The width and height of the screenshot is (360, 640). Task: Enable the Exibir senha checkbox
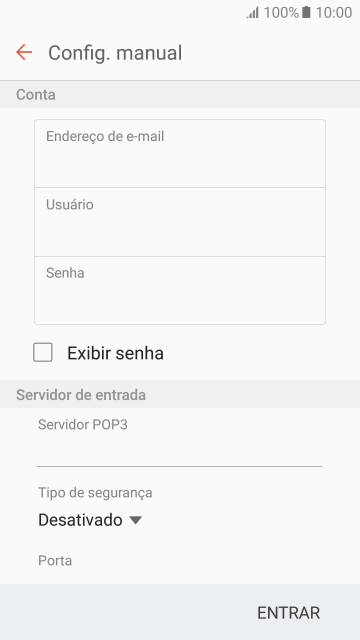point(43,353)
